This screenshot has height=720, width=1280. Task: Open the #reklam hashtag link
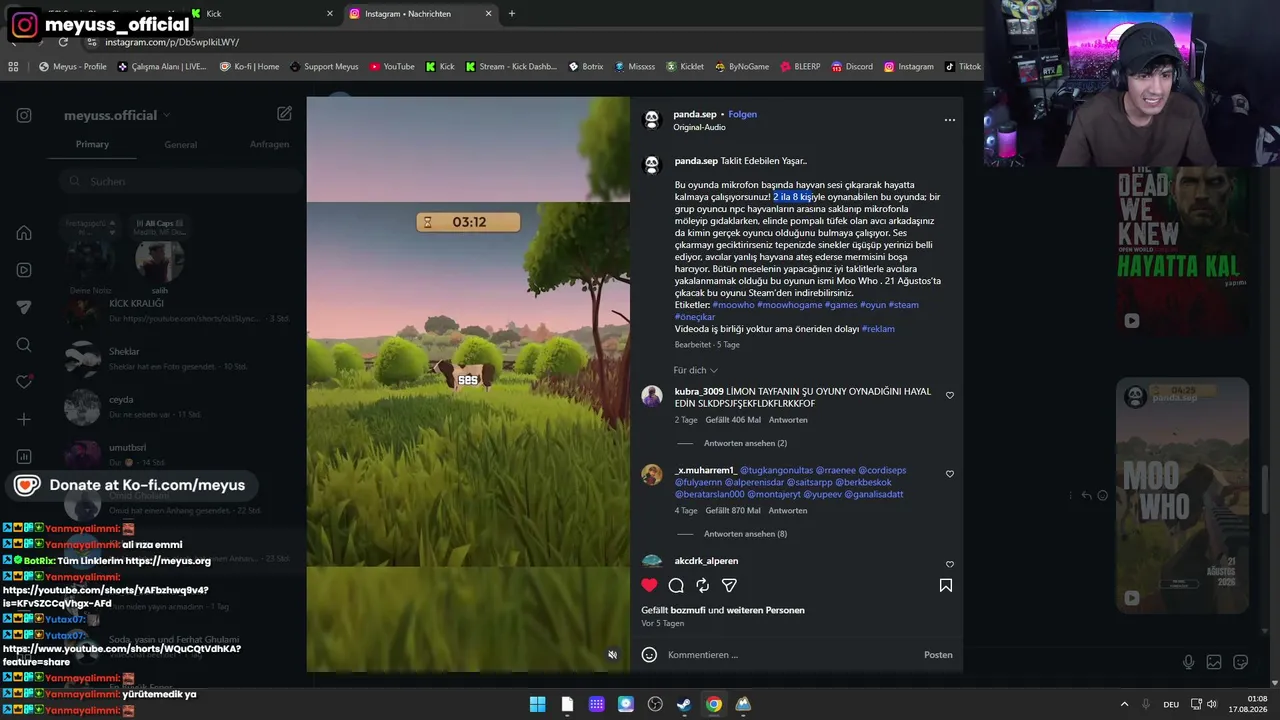(x=878, y=329)
